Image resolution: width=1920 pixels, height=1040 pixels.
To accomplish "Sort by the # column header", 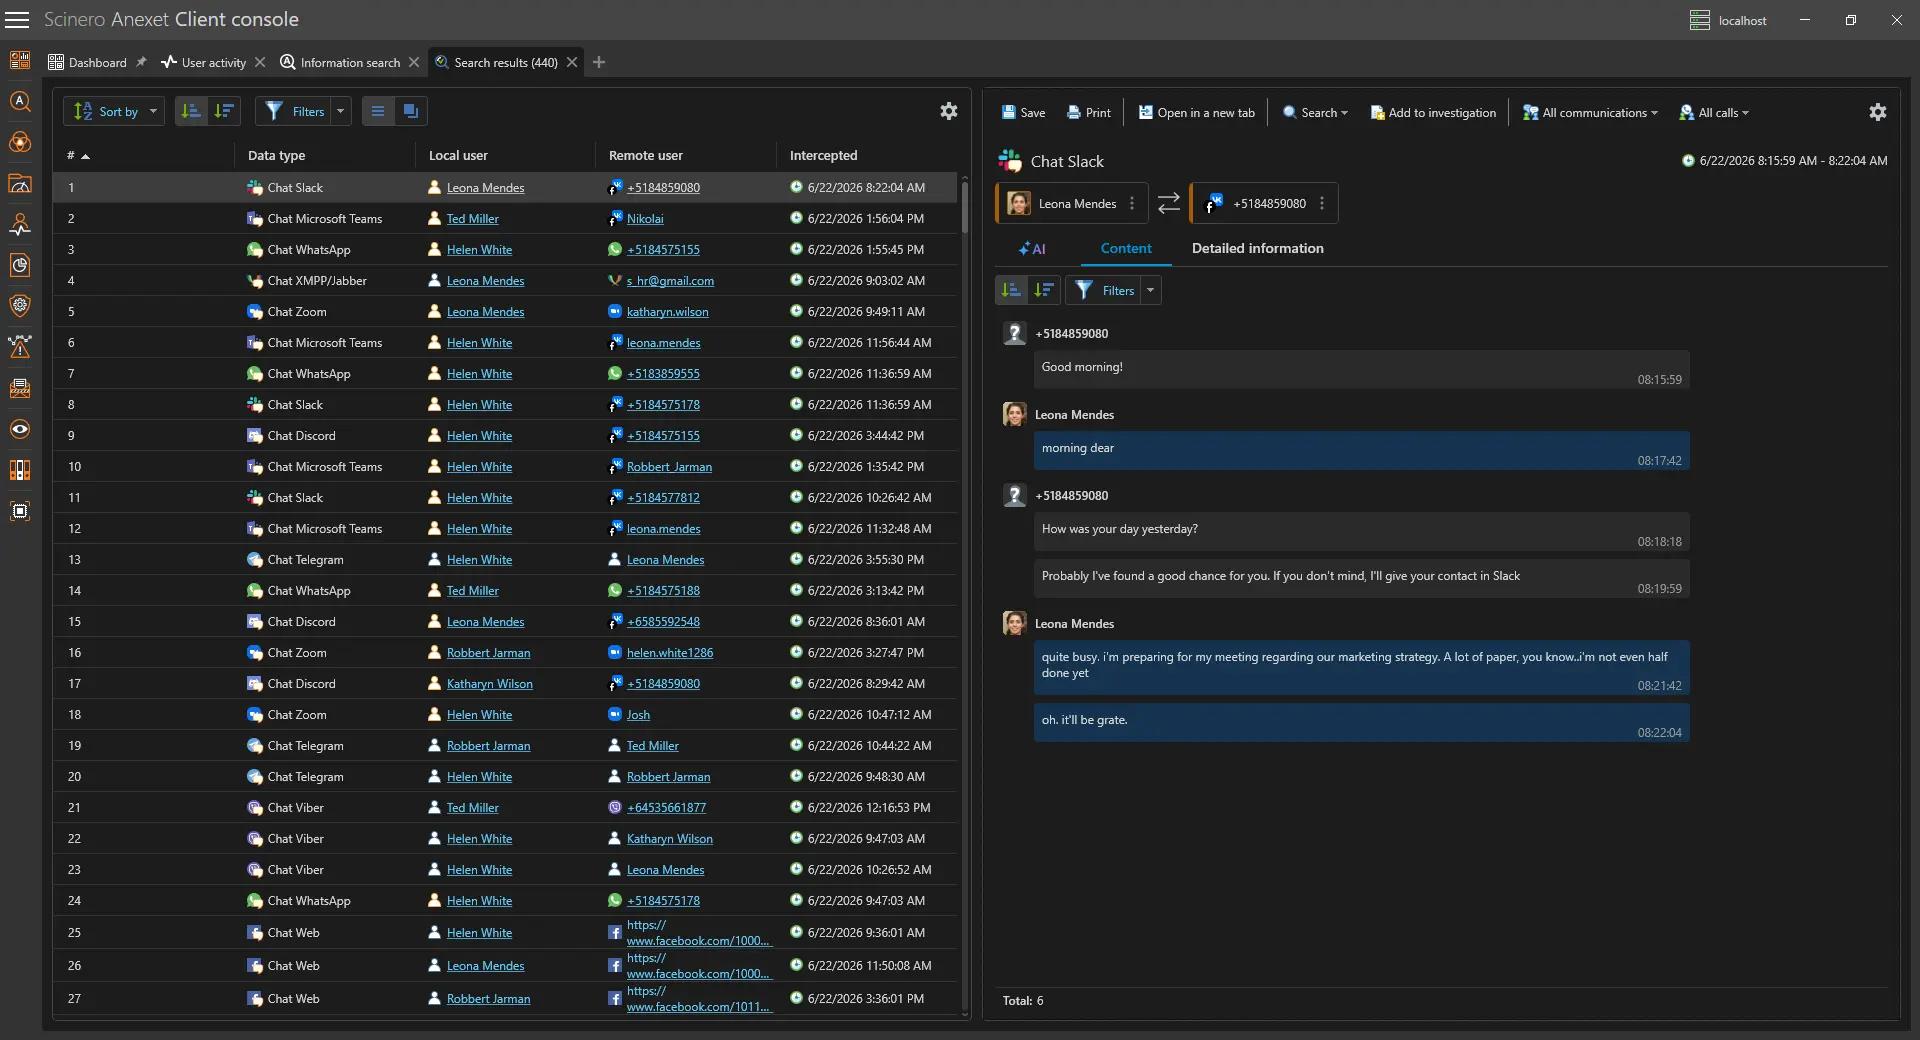I will [78, 155].
